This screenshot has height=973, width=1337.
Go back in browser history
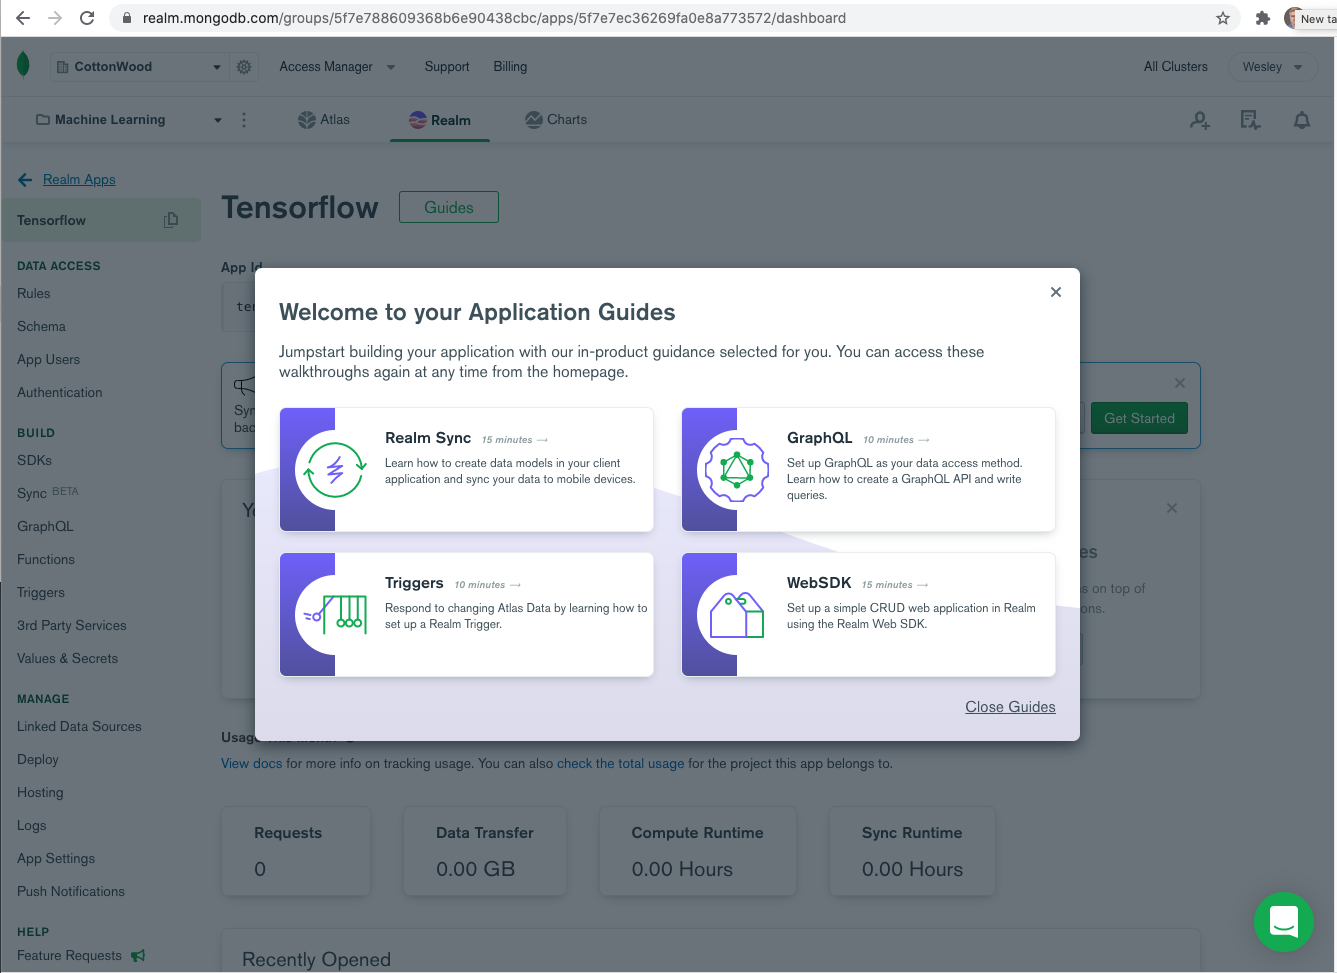23,18
